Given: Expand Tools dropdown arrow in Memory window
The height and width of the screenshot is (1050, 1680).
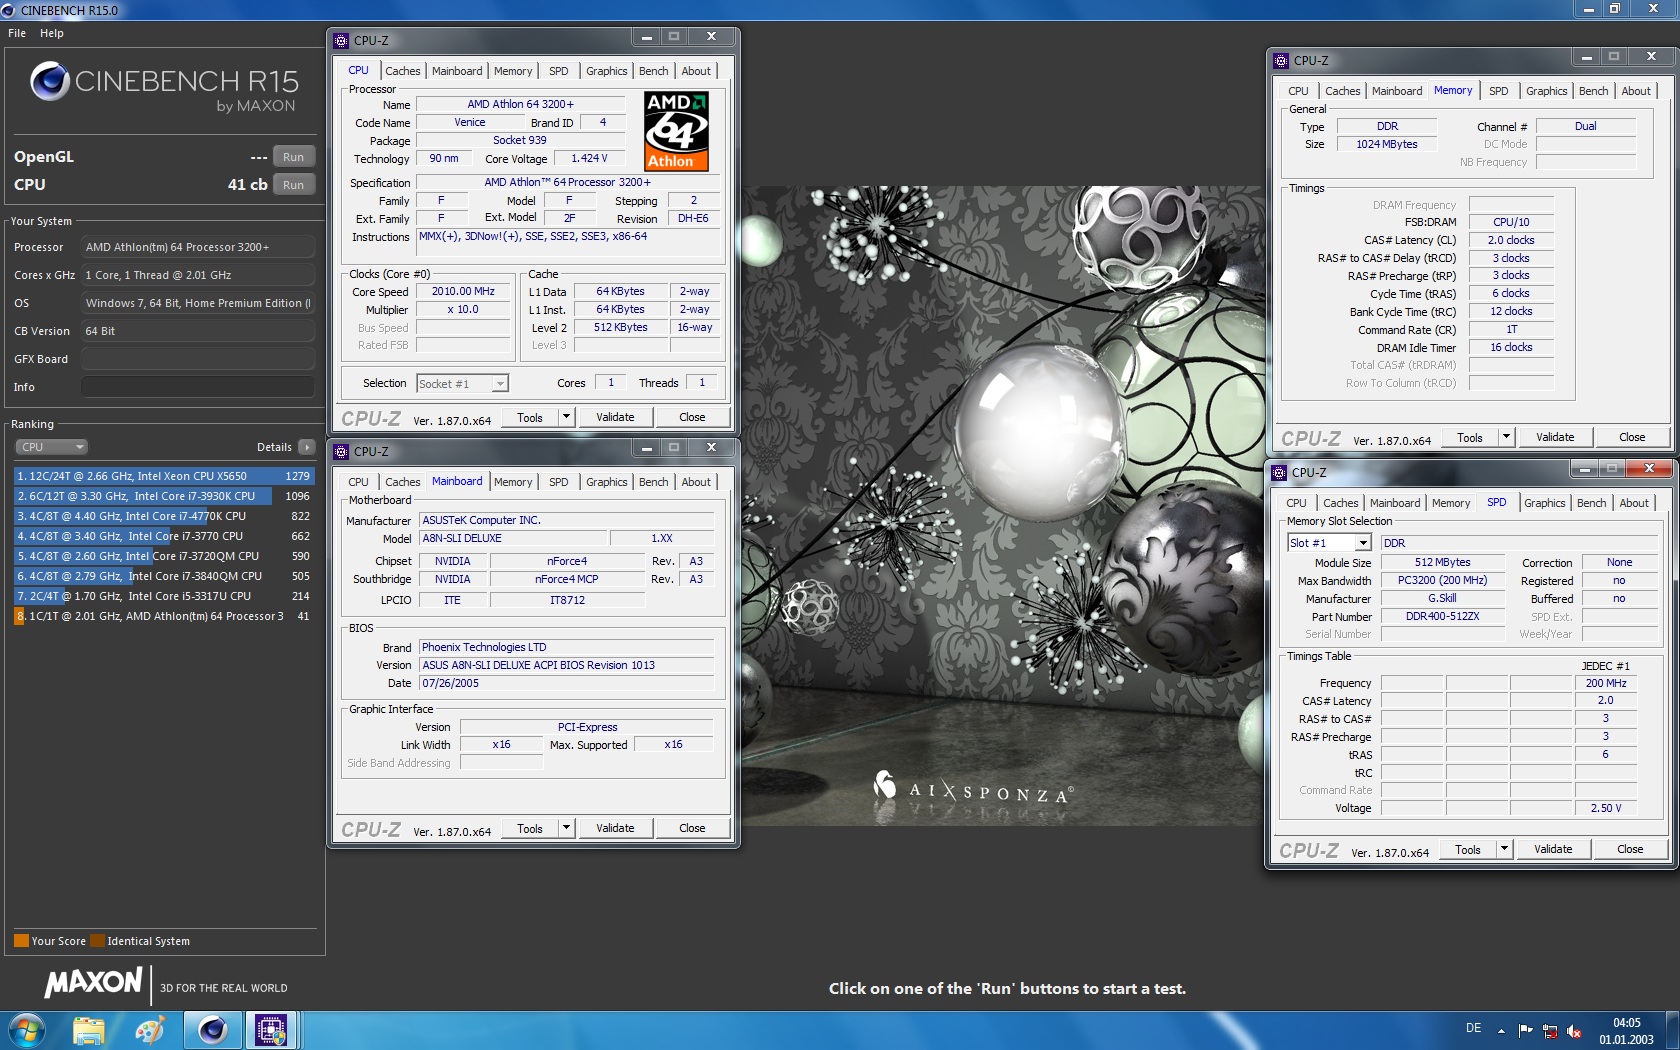Looking at the screenshot, I should tap(1507, 437).
